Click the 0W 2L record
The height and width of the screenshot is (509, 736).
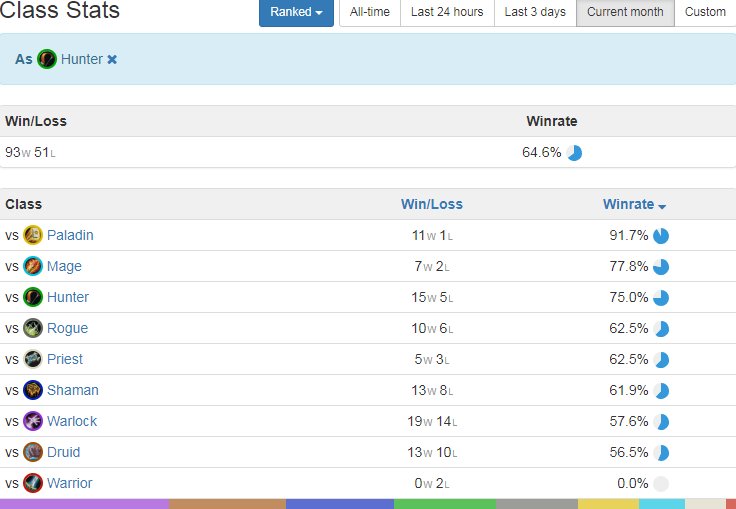[x=432, y=483]
